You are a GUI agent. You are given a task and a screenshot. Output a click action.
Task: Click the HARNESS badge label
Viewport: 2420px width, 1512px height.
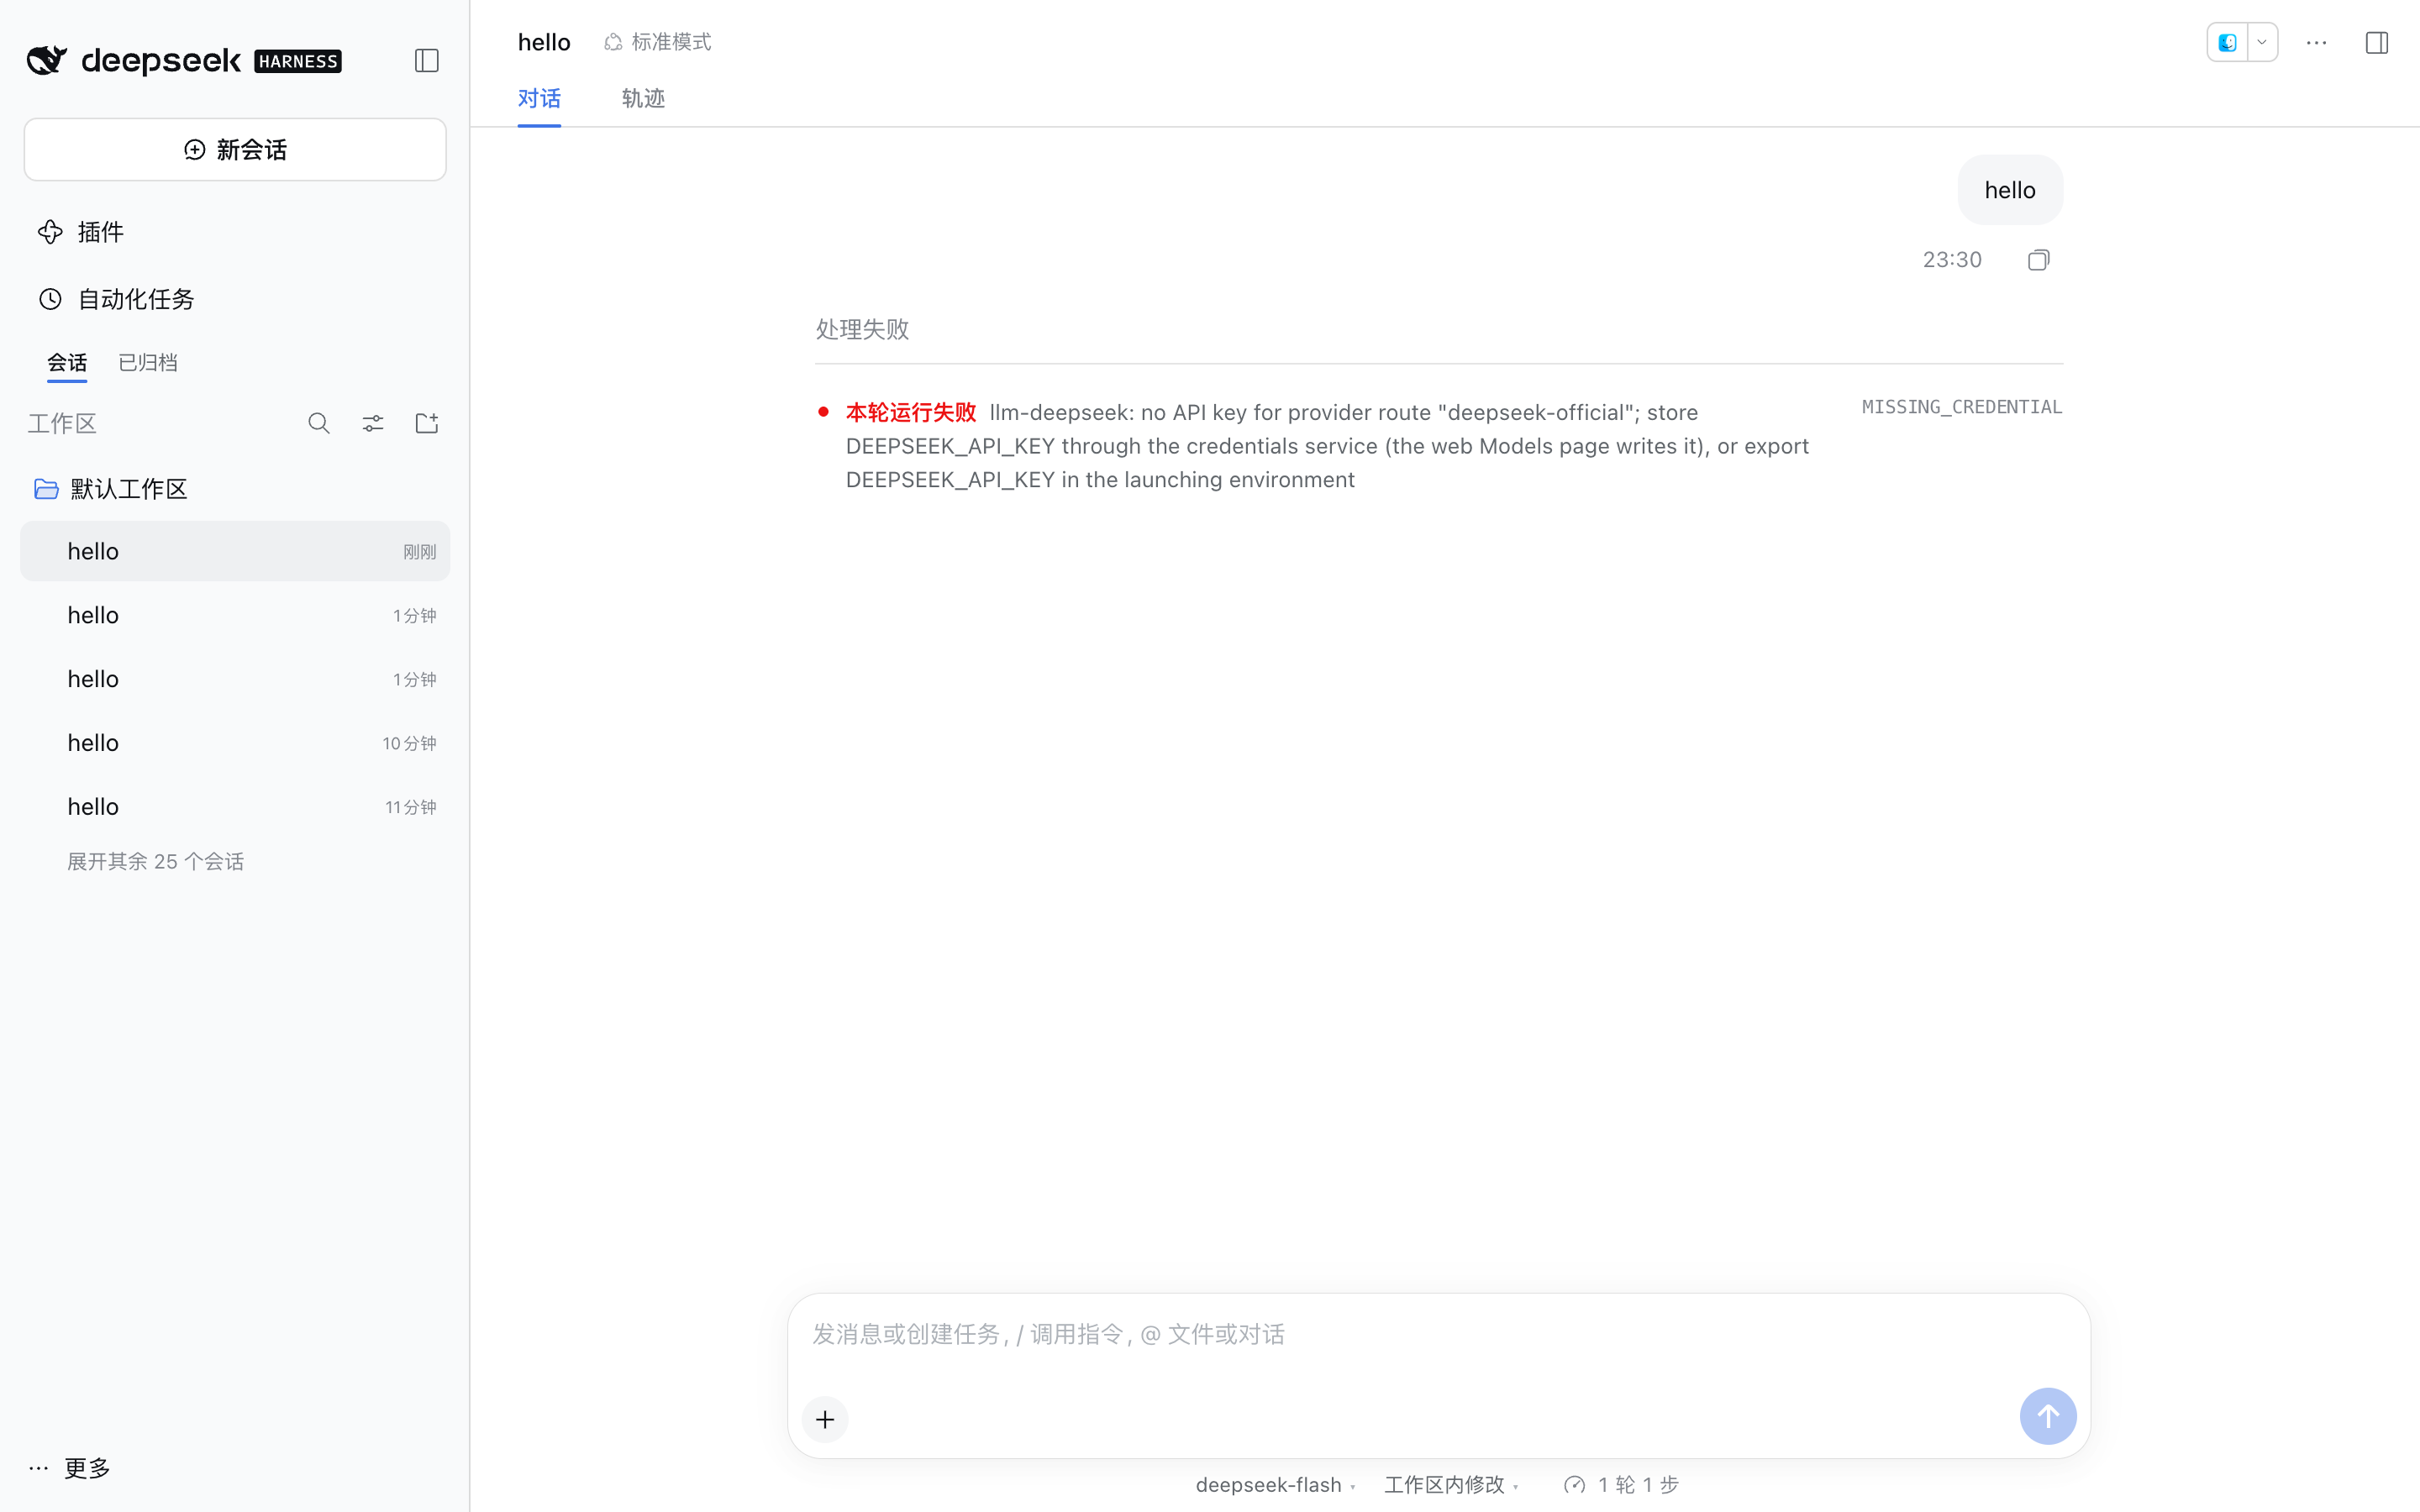[x=298, y=61]
